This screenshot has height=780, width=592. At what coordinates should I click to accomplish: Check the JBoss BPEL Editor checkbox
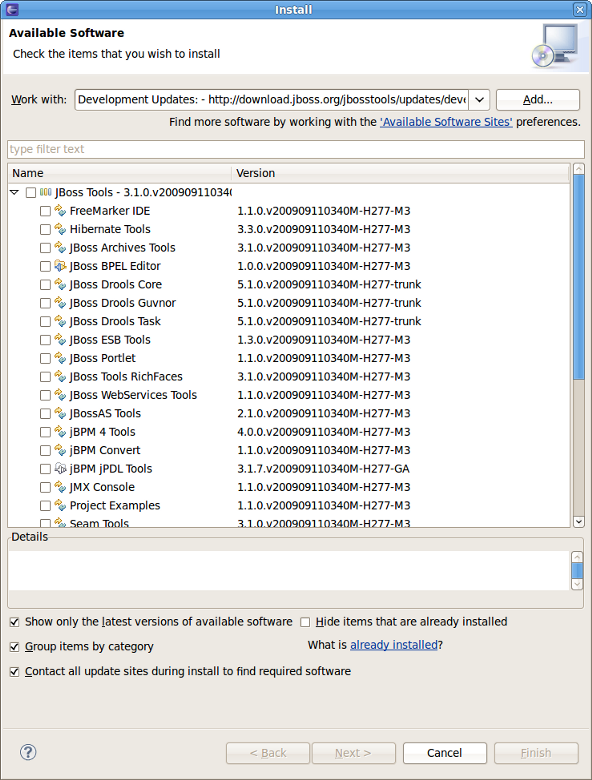click(45, 266)
